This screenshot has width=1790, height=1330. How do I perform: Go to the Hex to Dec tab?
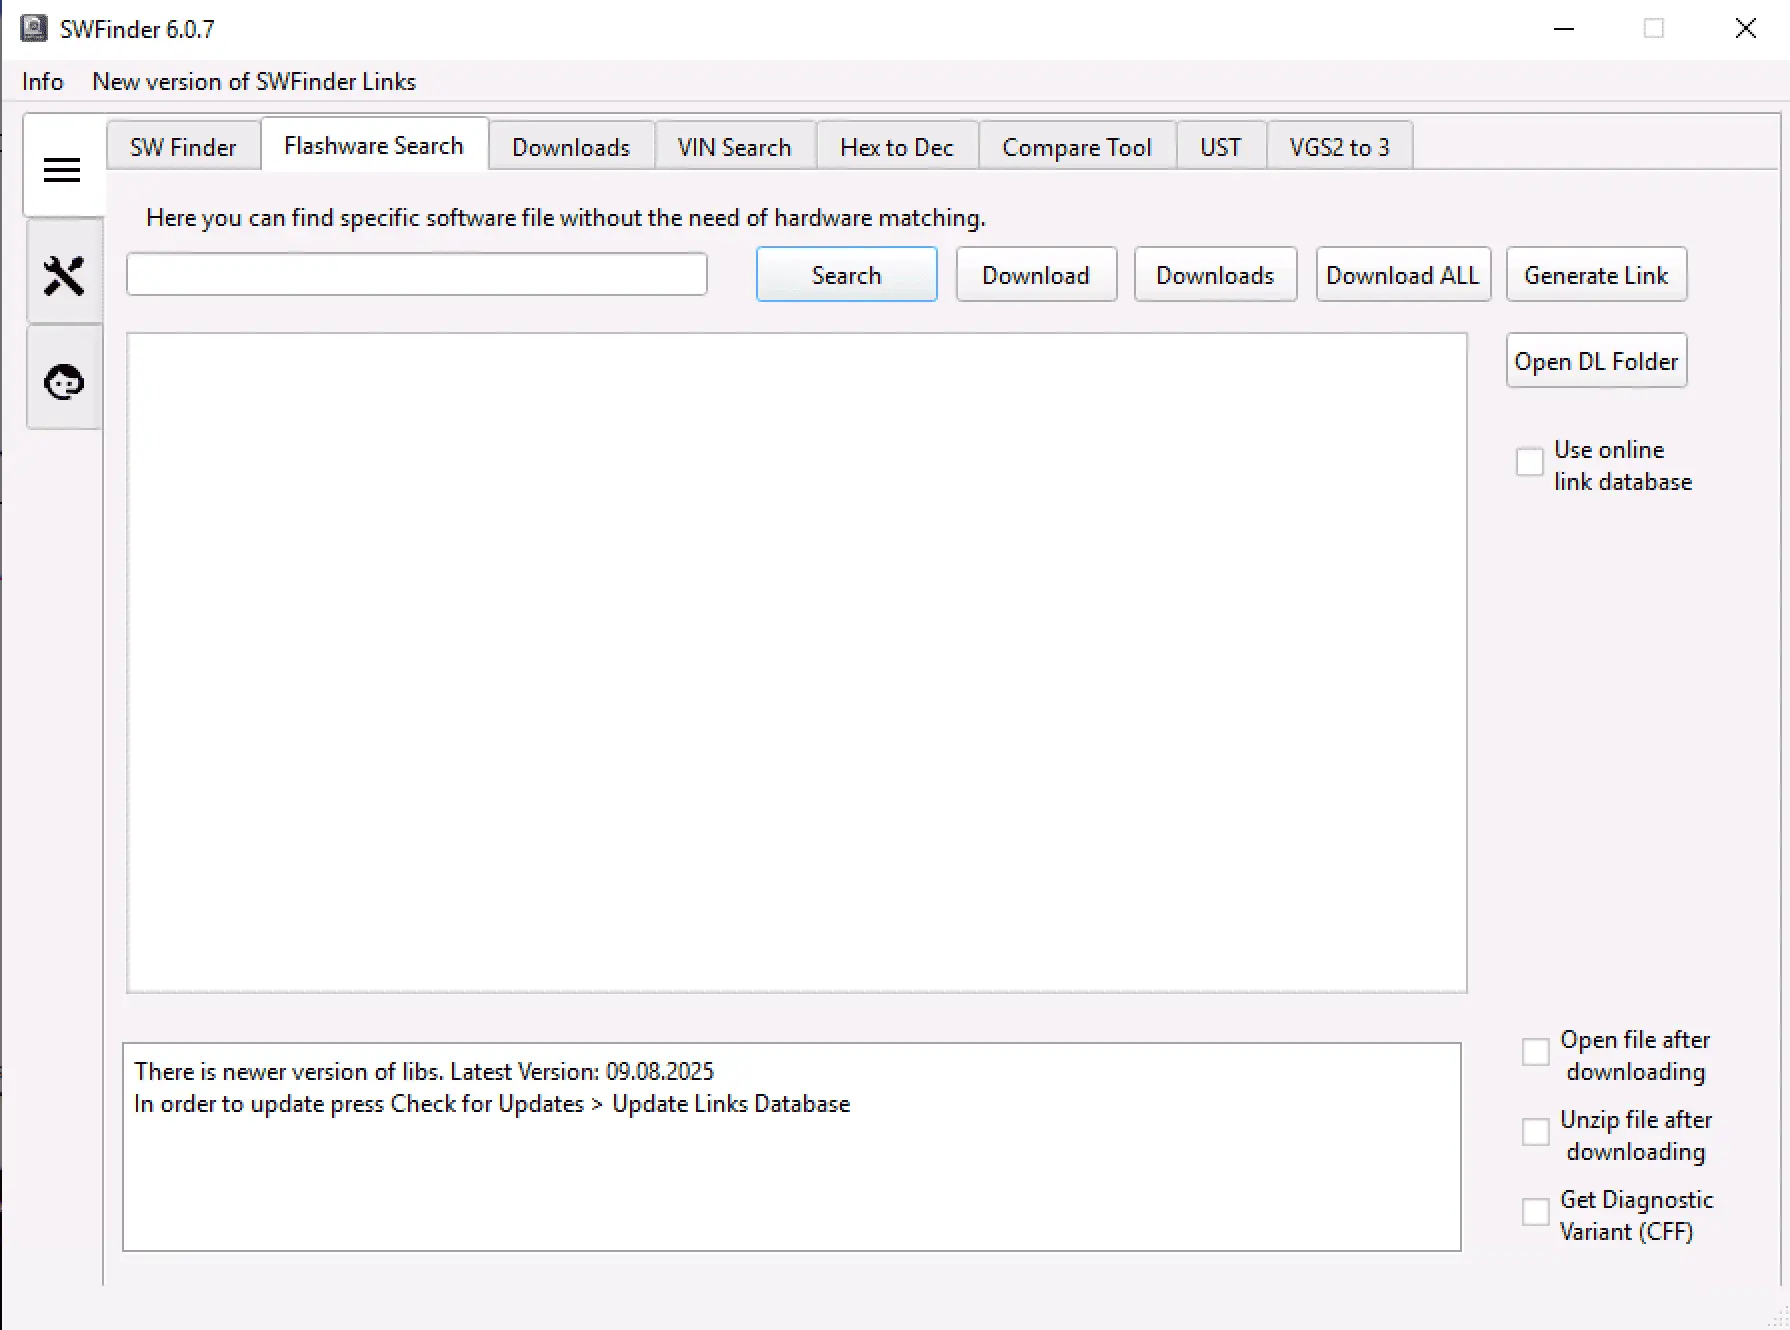pyautogui.click(x=897, y=147)
